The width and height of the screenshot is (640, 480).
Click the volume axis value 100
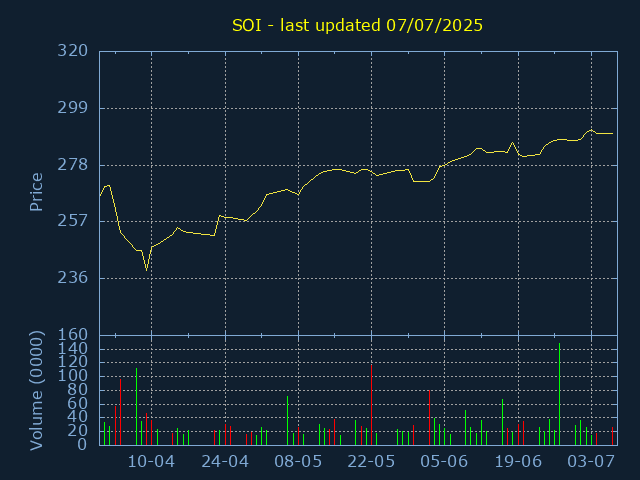(x=73, y=376)
